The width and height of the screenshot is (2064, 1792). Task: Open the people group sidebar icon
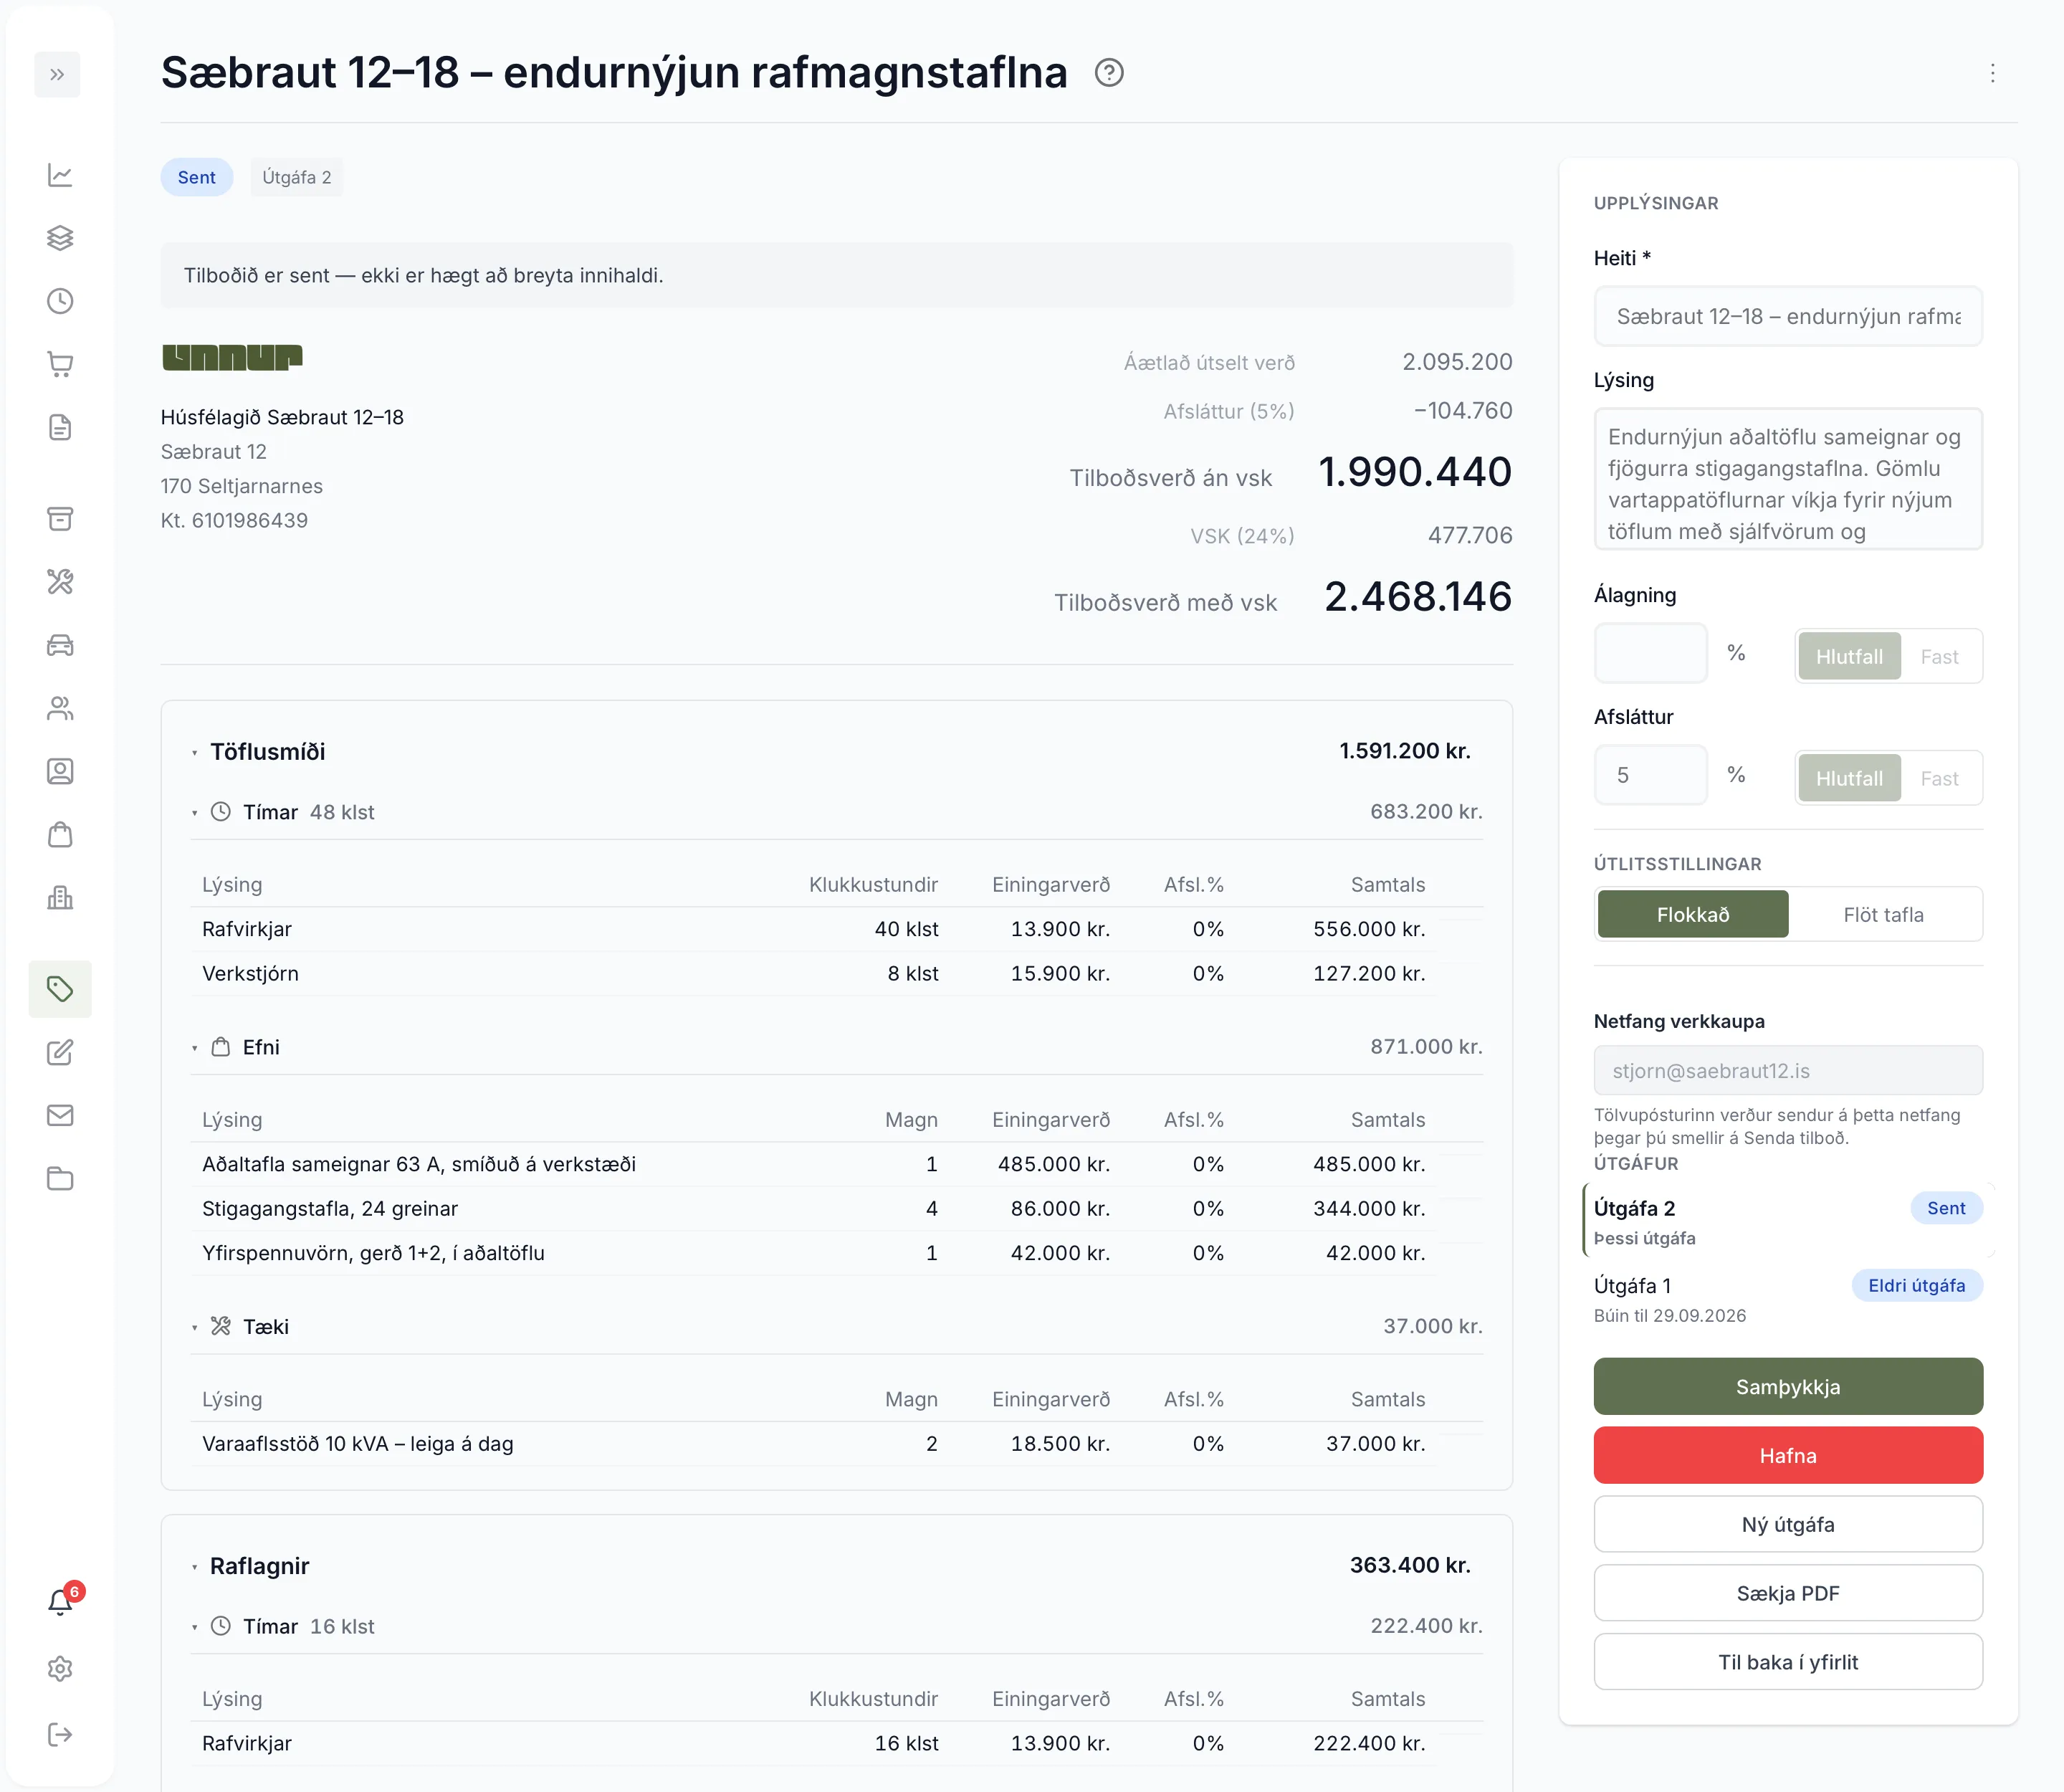tap(60, 708)
